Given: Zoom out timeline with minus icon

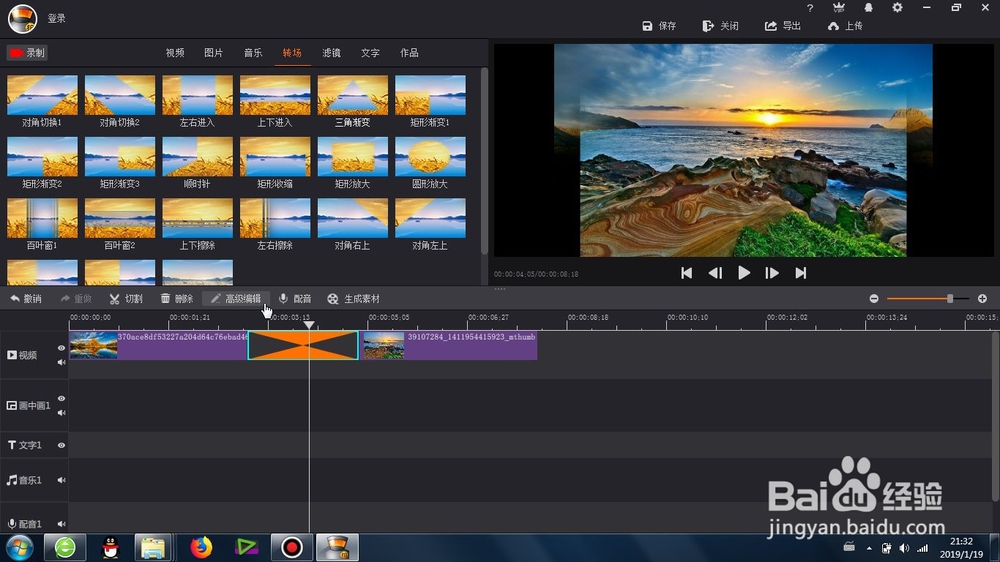Looking at the screenshot, I should (874, 299).
